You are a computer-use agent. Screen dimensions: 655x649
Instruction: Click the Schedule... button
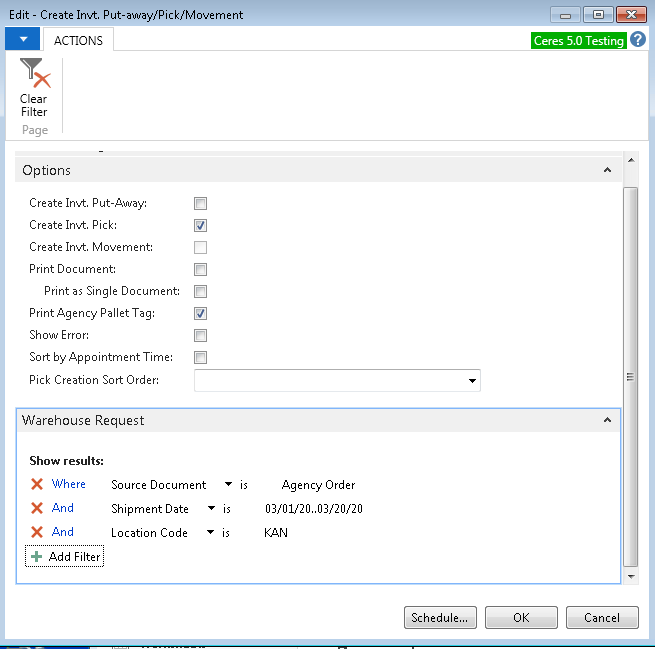pos(440,618)
